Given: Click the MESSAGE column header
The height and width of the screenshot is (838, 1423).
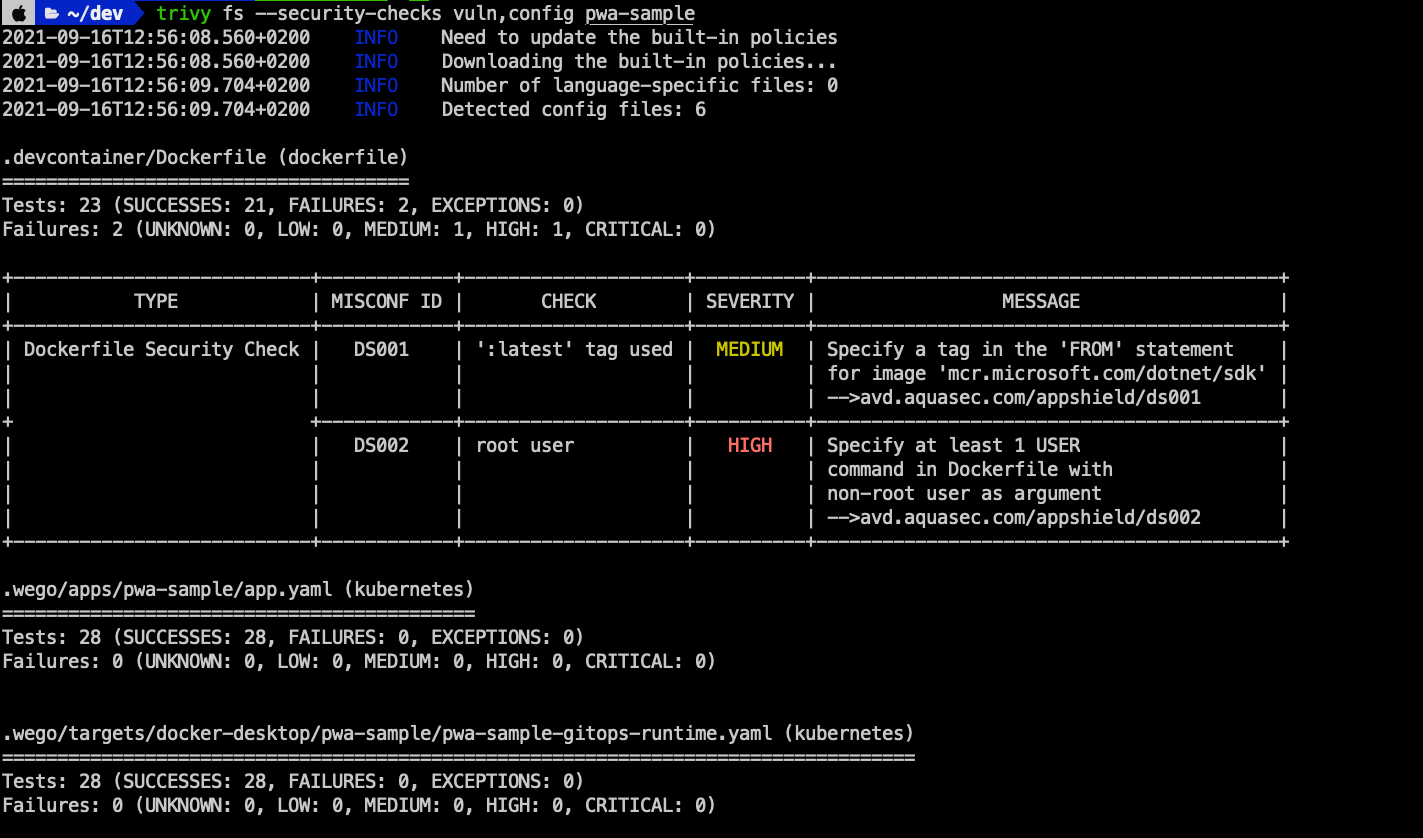Looking at the screenshot, I should click(1040, 301).
